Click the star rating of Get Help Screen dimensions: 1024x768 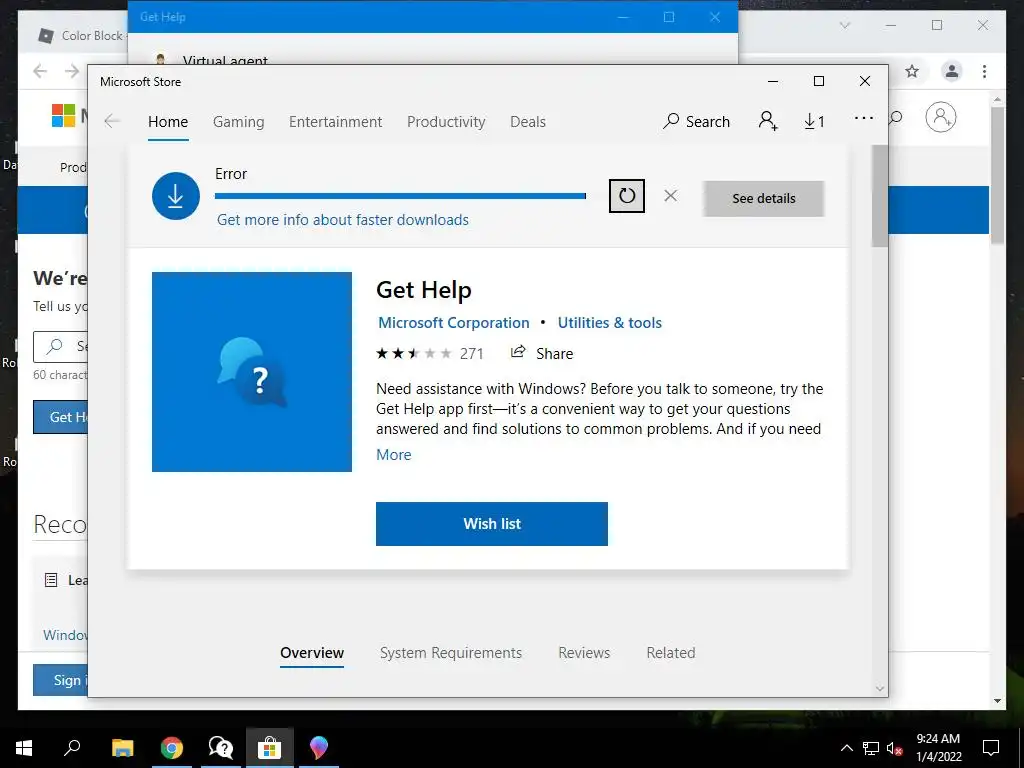click(x=413, y=353)
